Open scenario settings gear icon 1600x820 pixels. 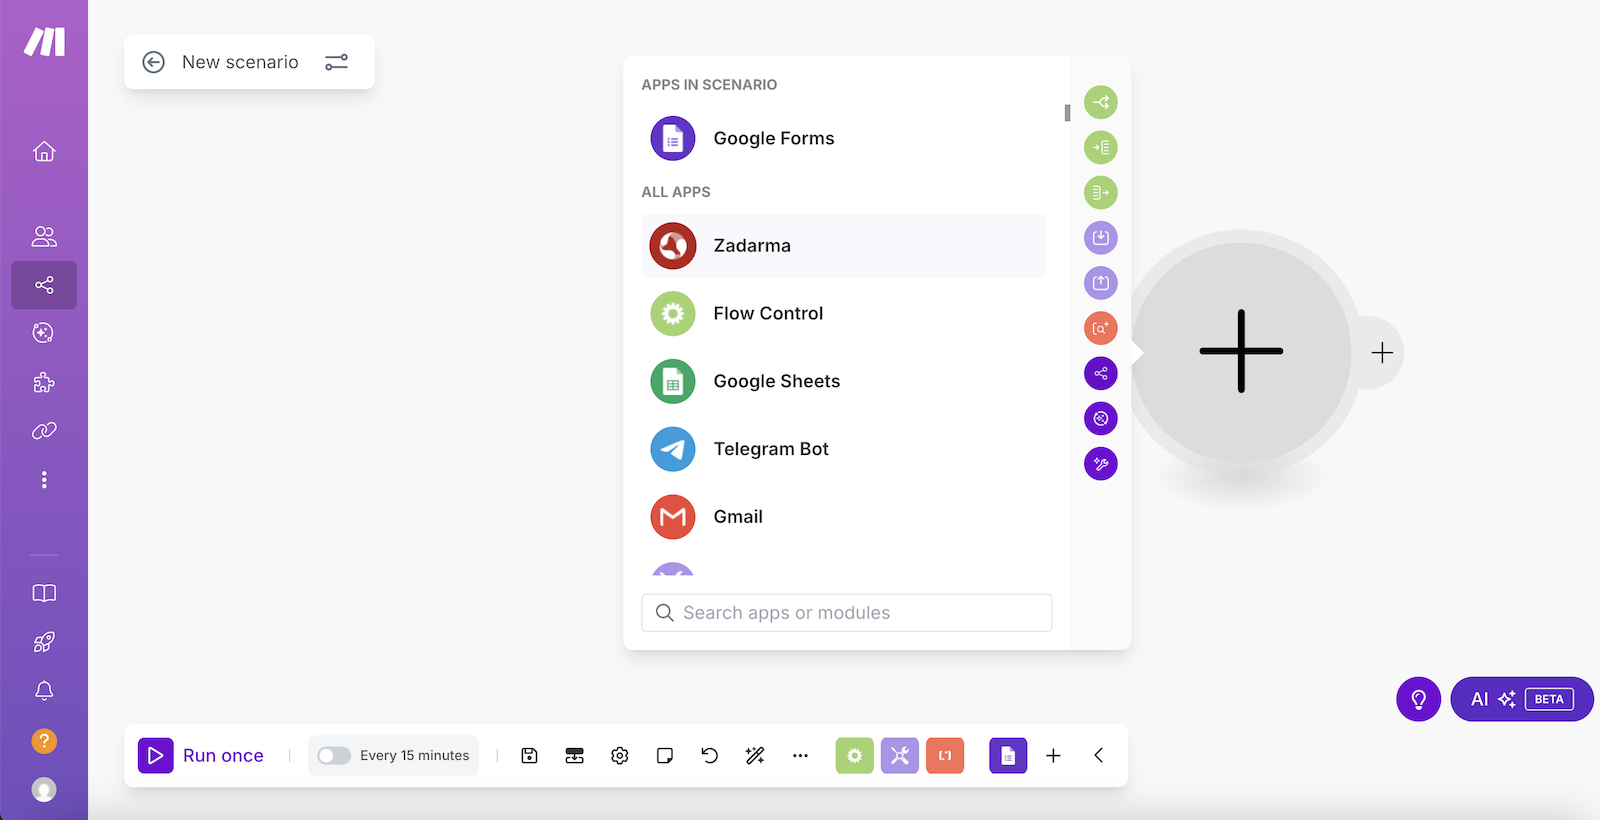pyautogui.click(x=620, y=756)
